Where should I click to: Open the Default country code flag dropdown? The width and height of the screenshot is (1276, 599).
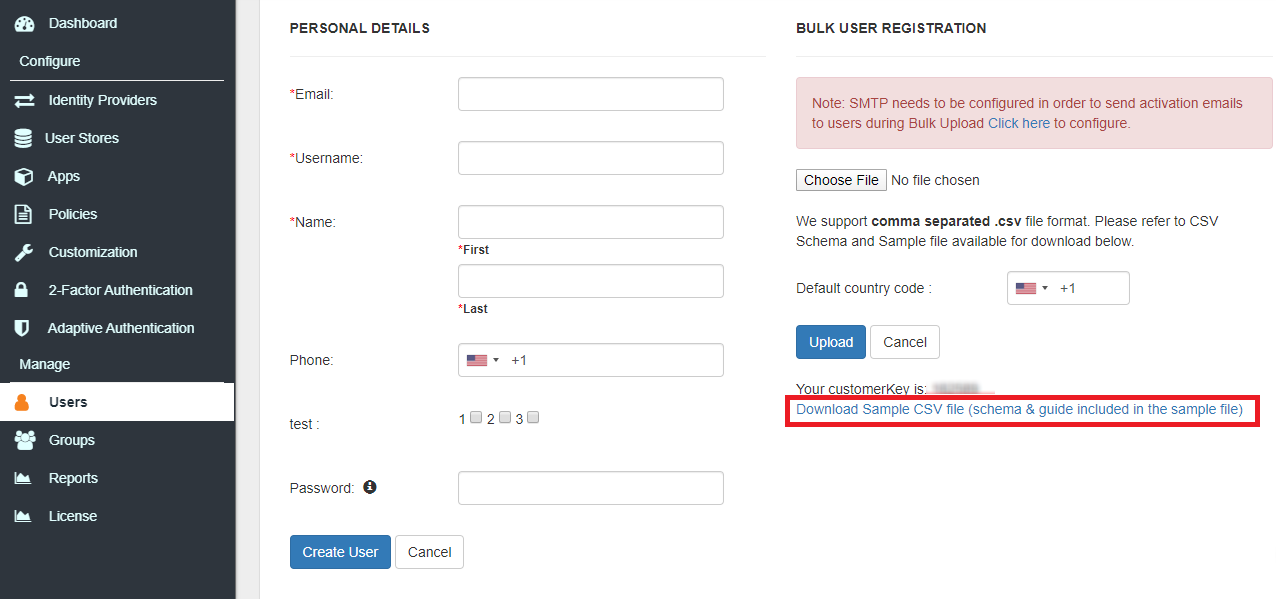pos(1031,288)
